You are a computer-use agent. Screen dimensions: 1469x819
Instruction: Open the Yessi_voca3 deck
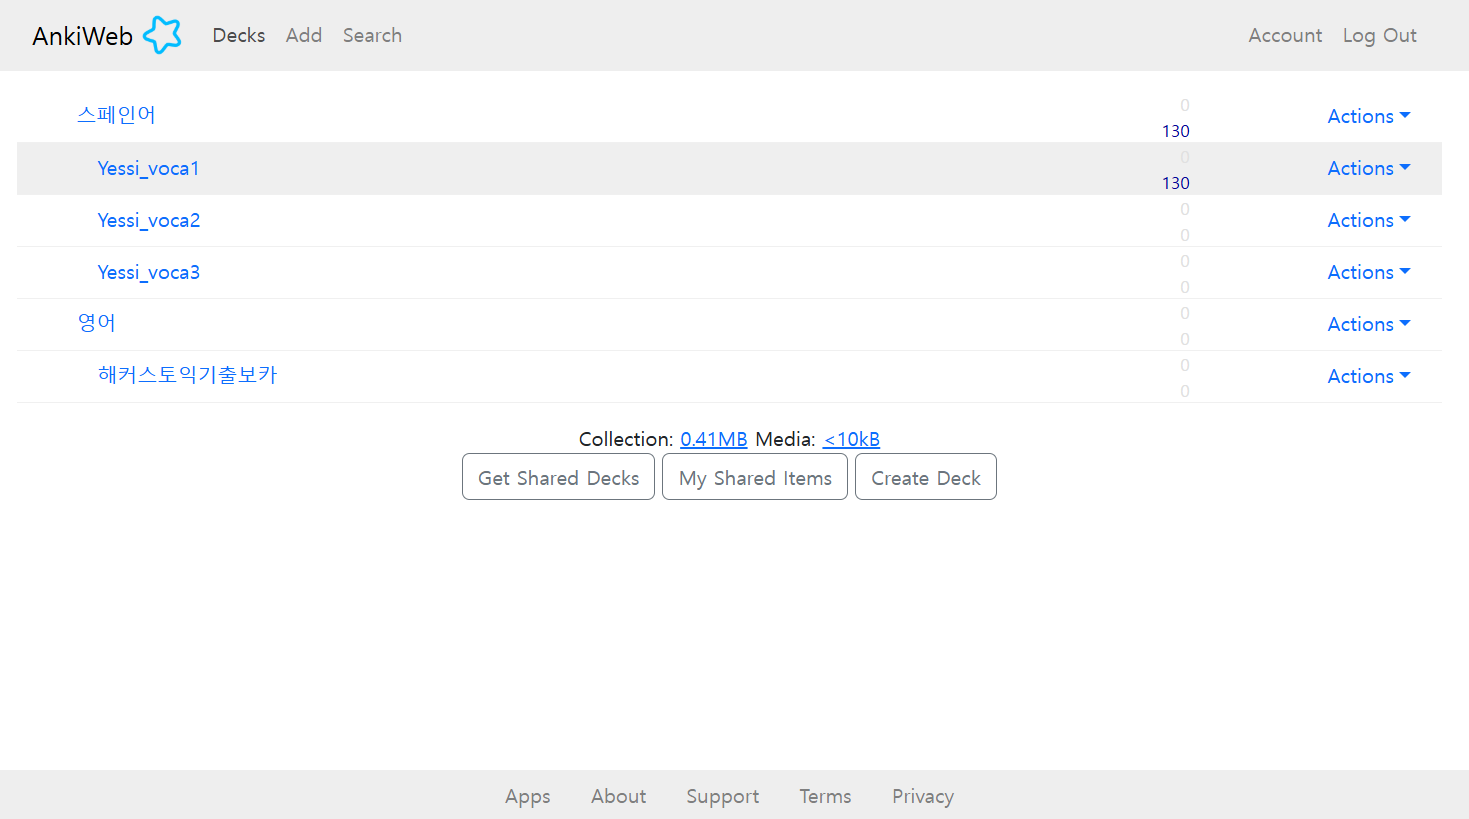coord(149,272)
